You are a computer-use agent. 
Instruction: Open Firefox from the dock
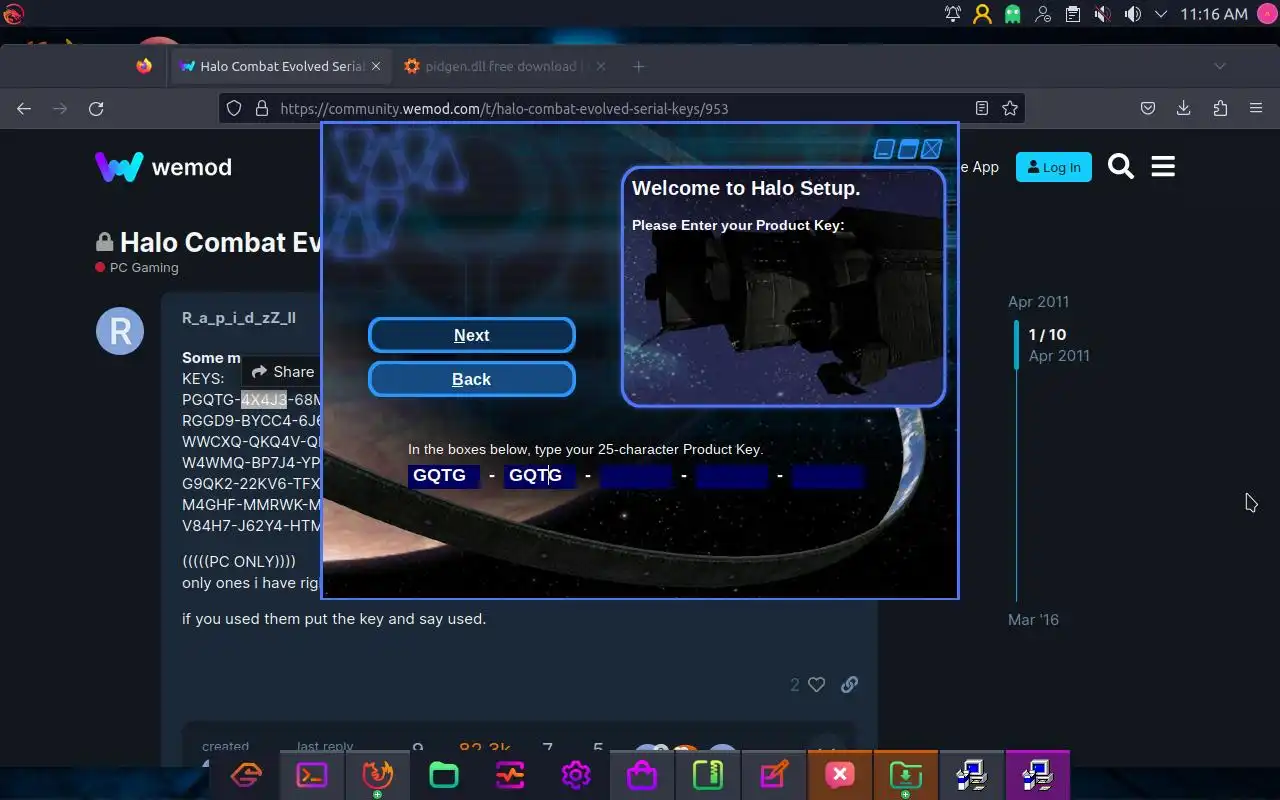point(378,775)
